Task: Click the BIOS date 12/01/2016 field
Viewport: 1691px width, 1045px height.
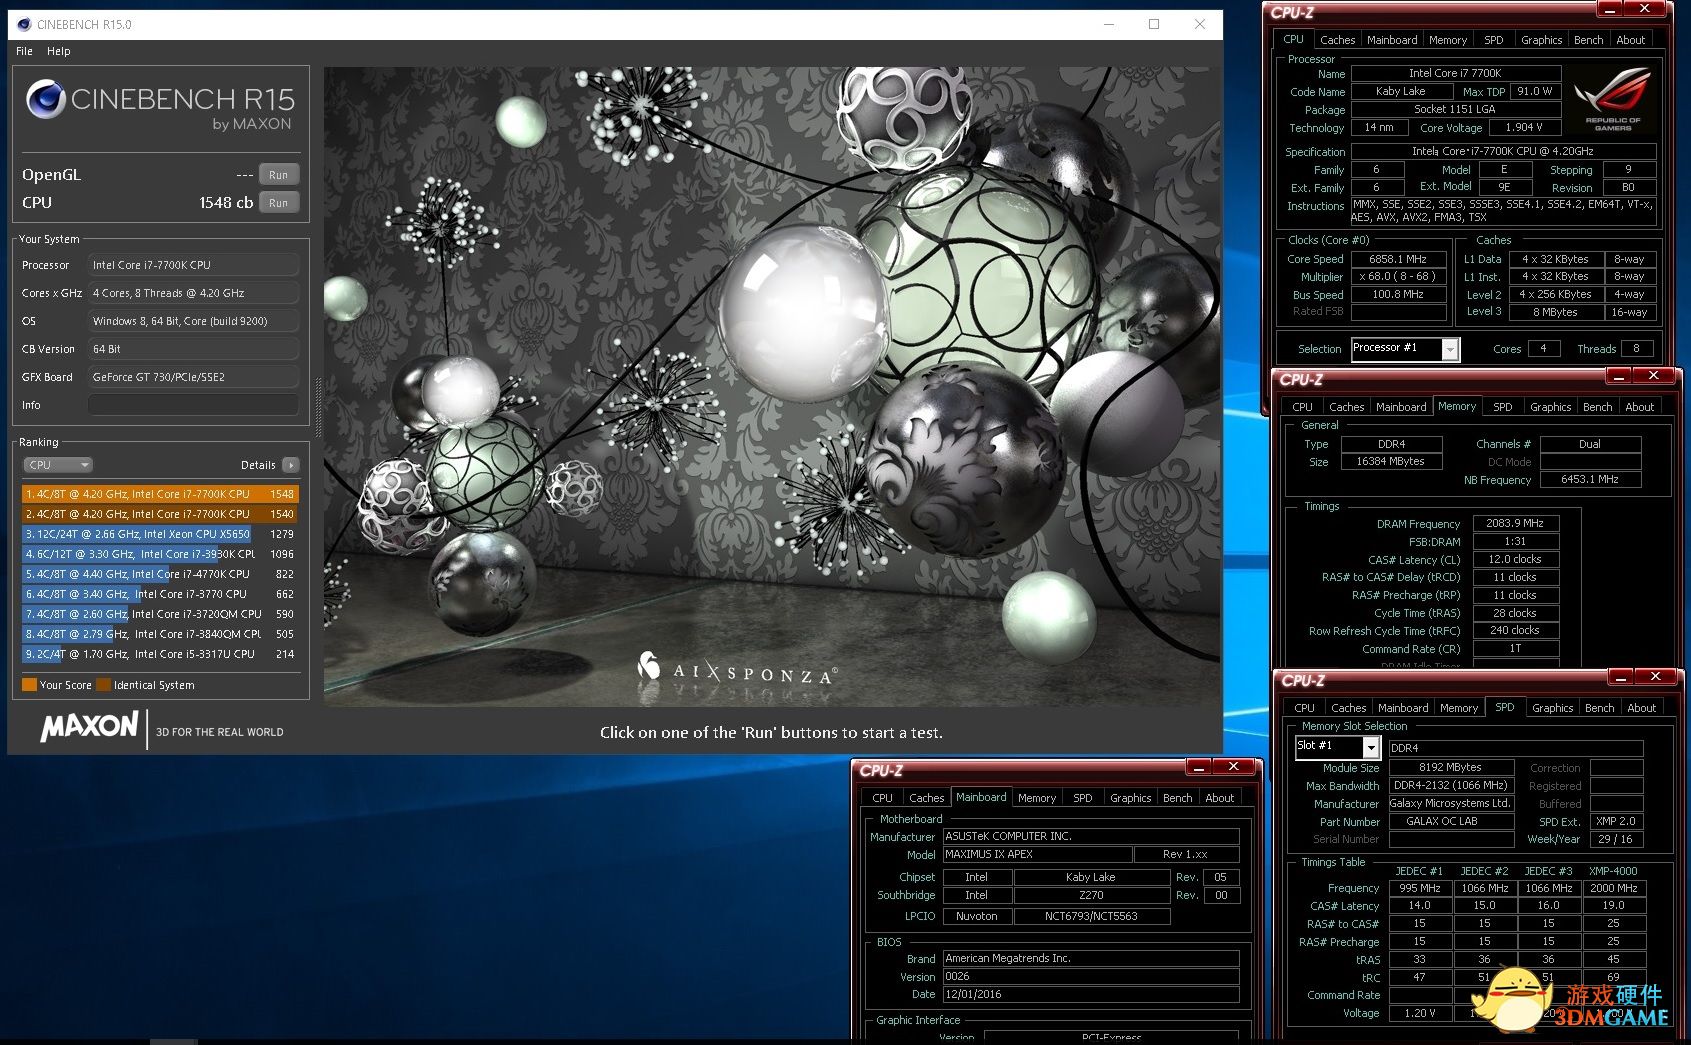Action: click(1090, 994)
